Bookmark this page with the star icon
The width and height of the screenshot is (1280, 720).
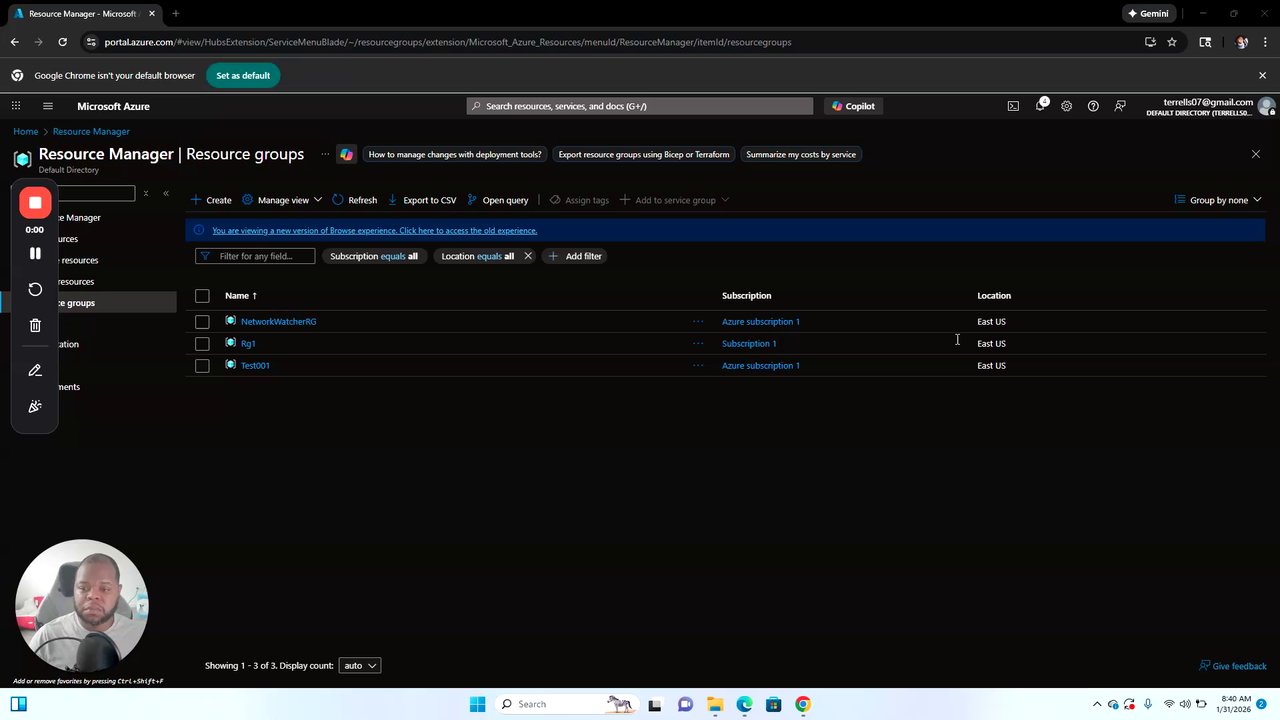coord(1172,42)
